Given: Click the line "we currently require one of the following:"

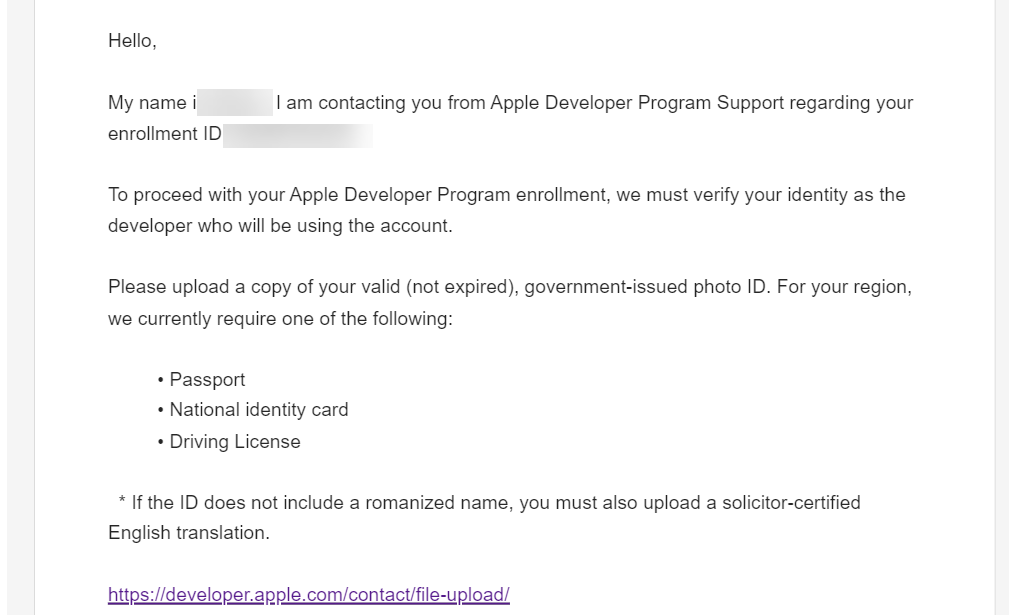Looking at the screenshot, I should (281, 318).
